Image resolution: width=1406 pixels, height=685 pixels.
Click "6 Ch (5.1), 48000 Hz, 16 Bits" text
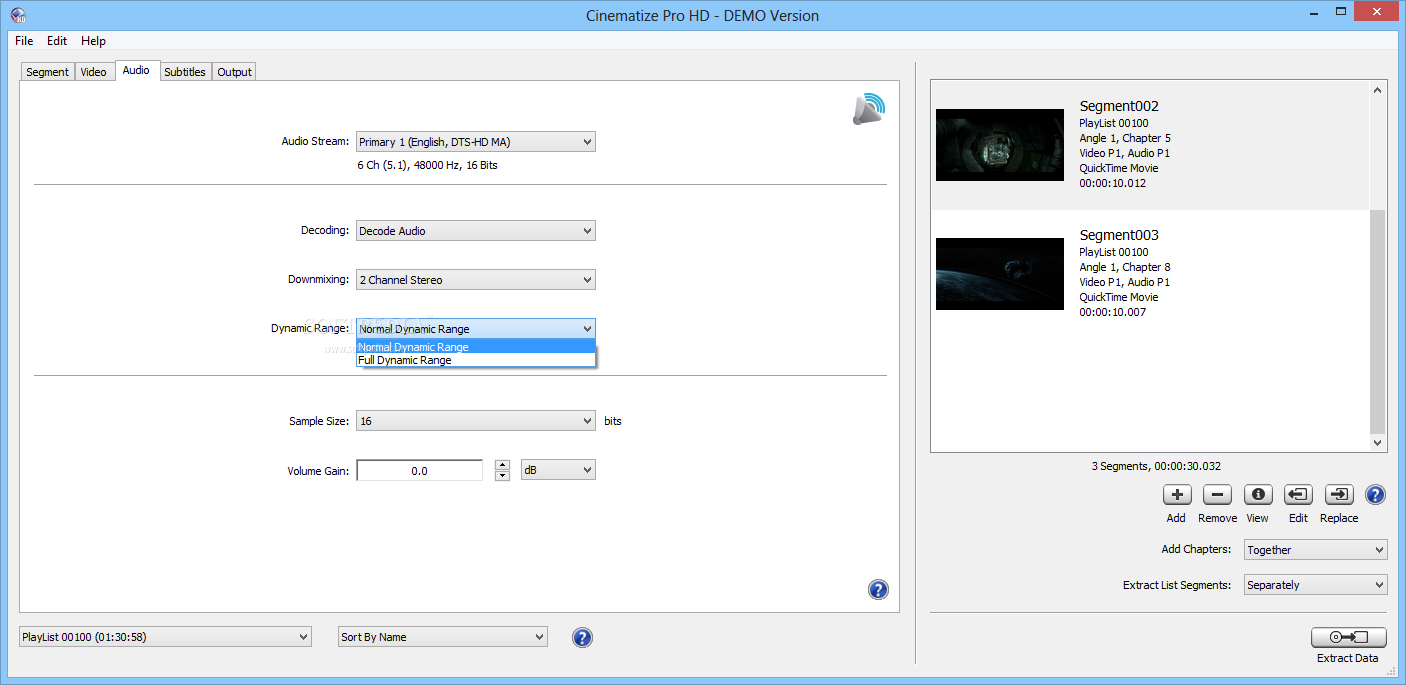(x=427, y=165)
